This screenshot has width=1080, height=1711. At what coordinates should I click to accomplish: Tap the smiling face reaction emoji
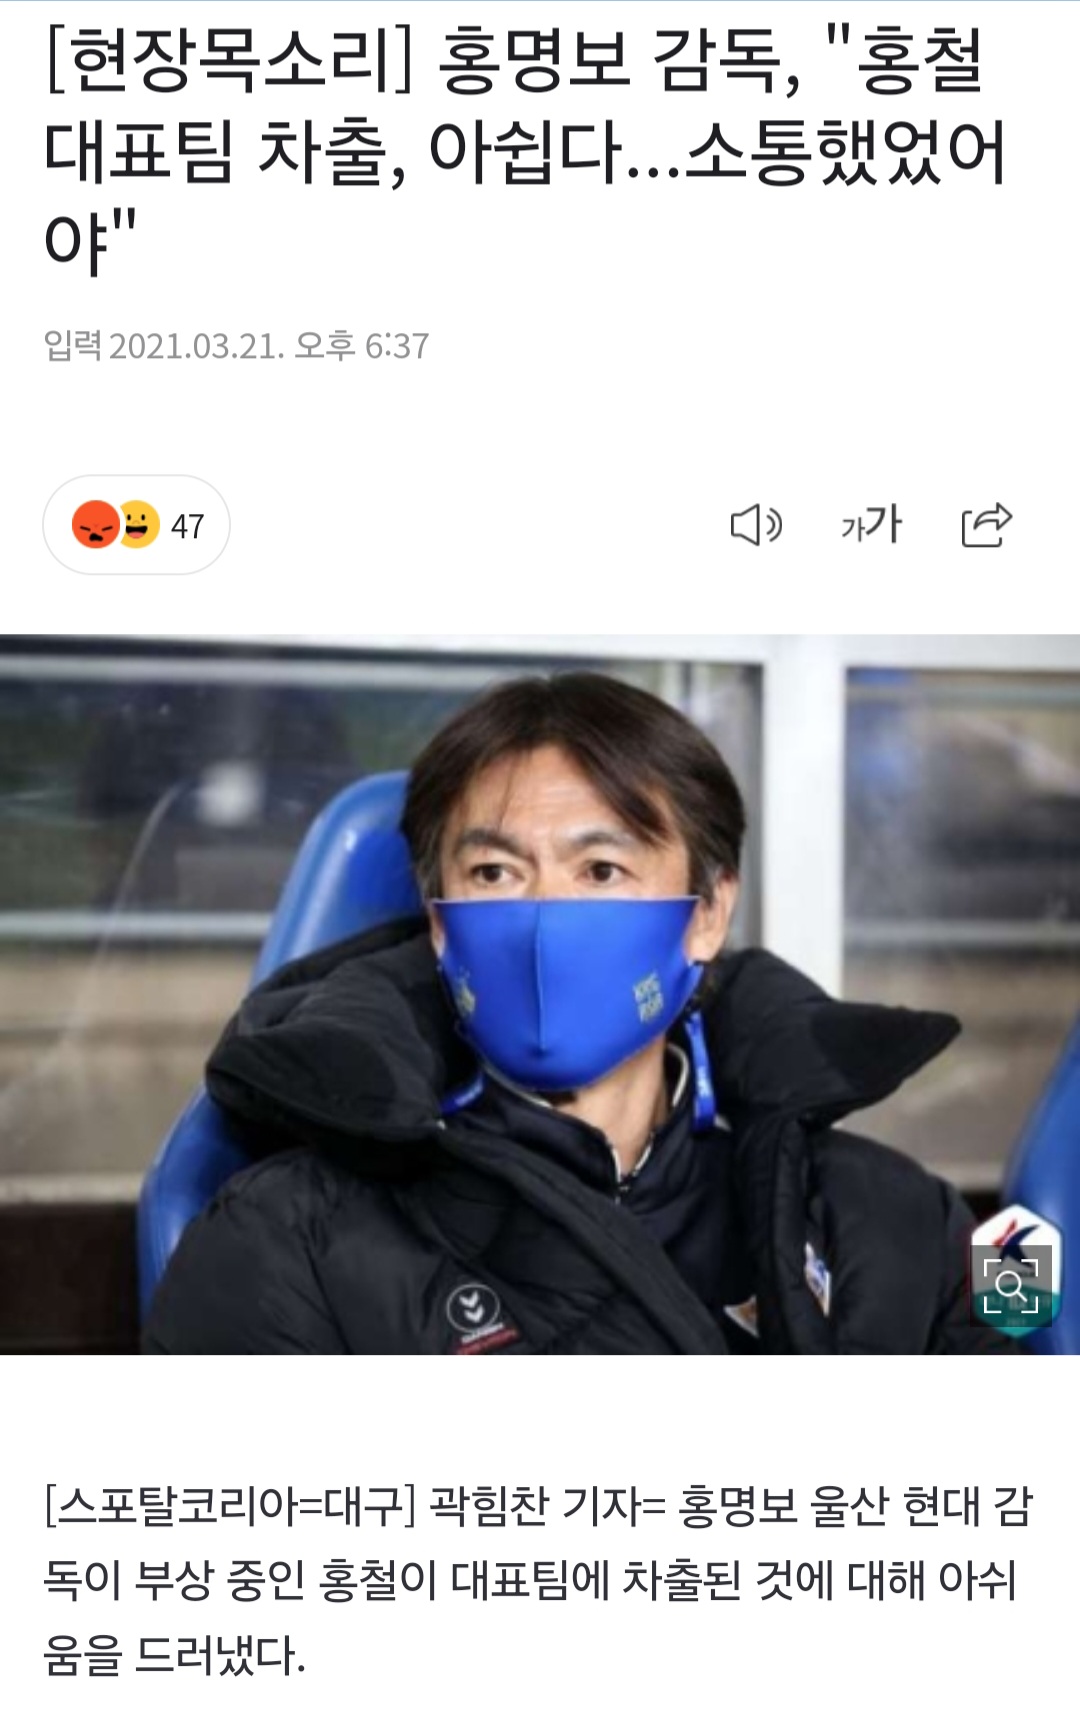click(x=140, y=524)
